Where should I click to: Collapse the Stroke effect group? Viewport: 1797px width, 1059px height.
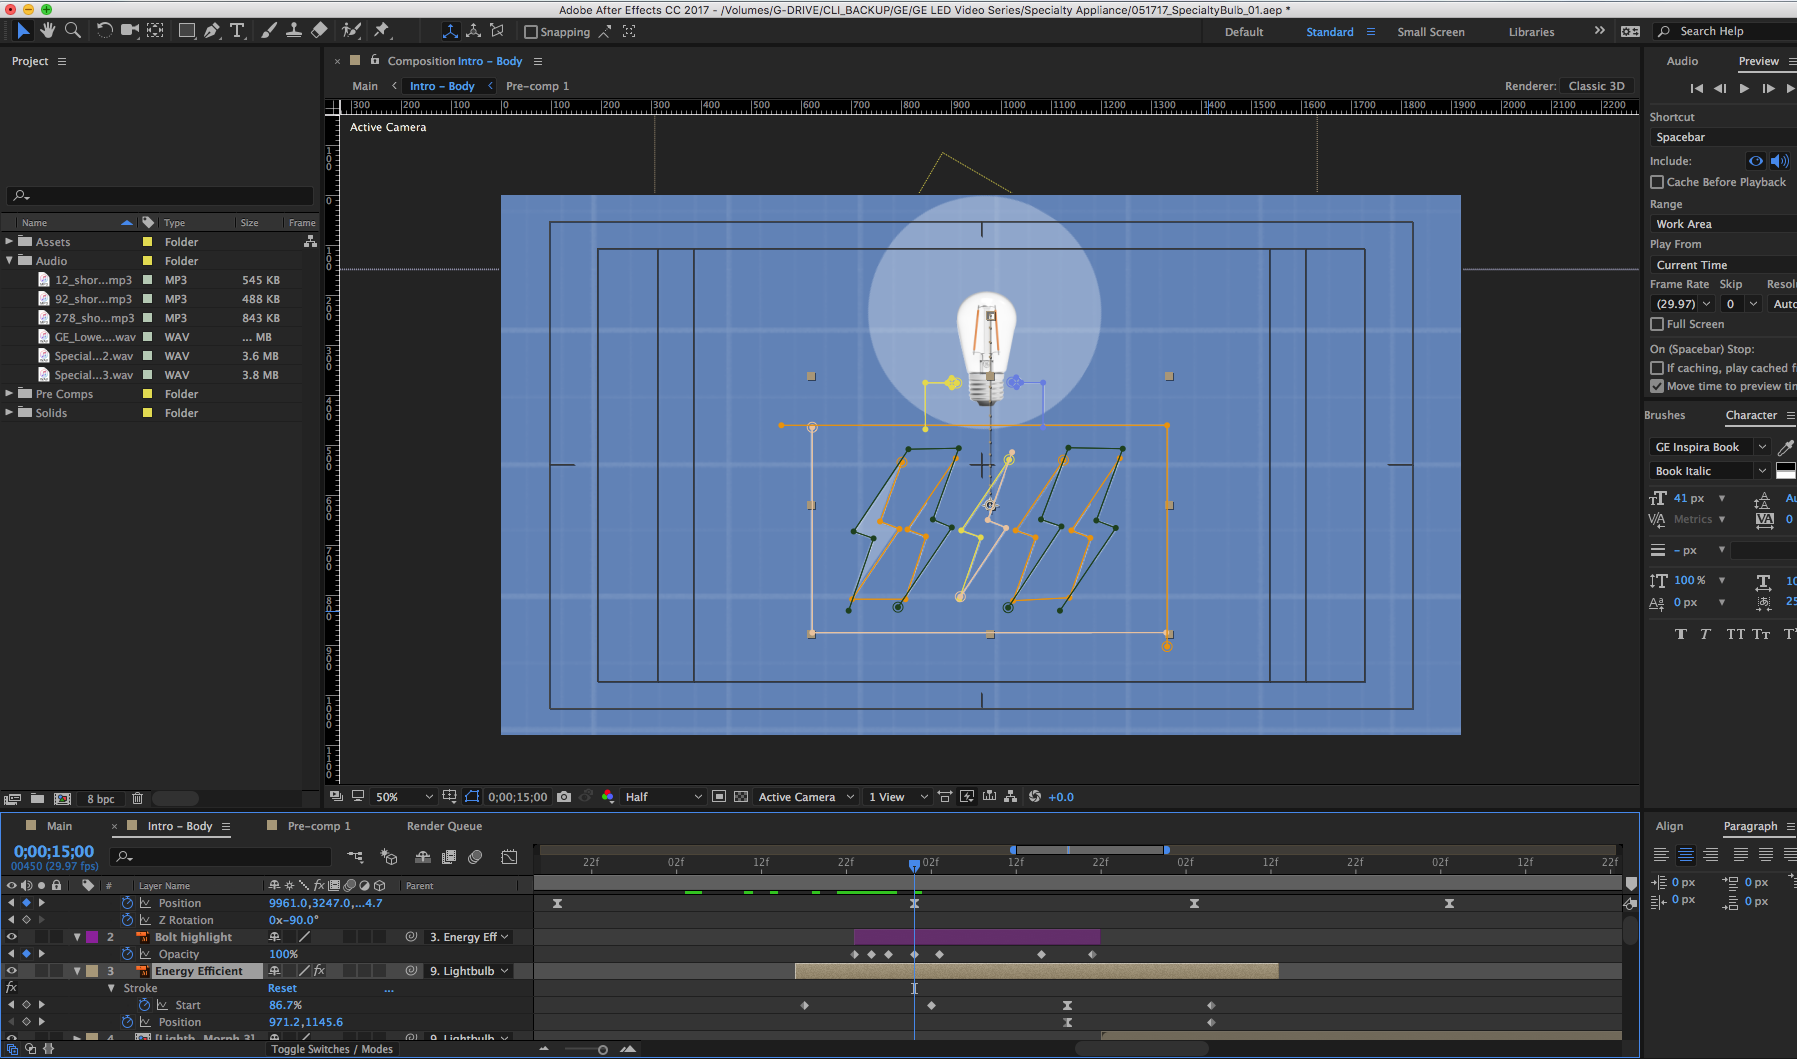tap(111, 988)
